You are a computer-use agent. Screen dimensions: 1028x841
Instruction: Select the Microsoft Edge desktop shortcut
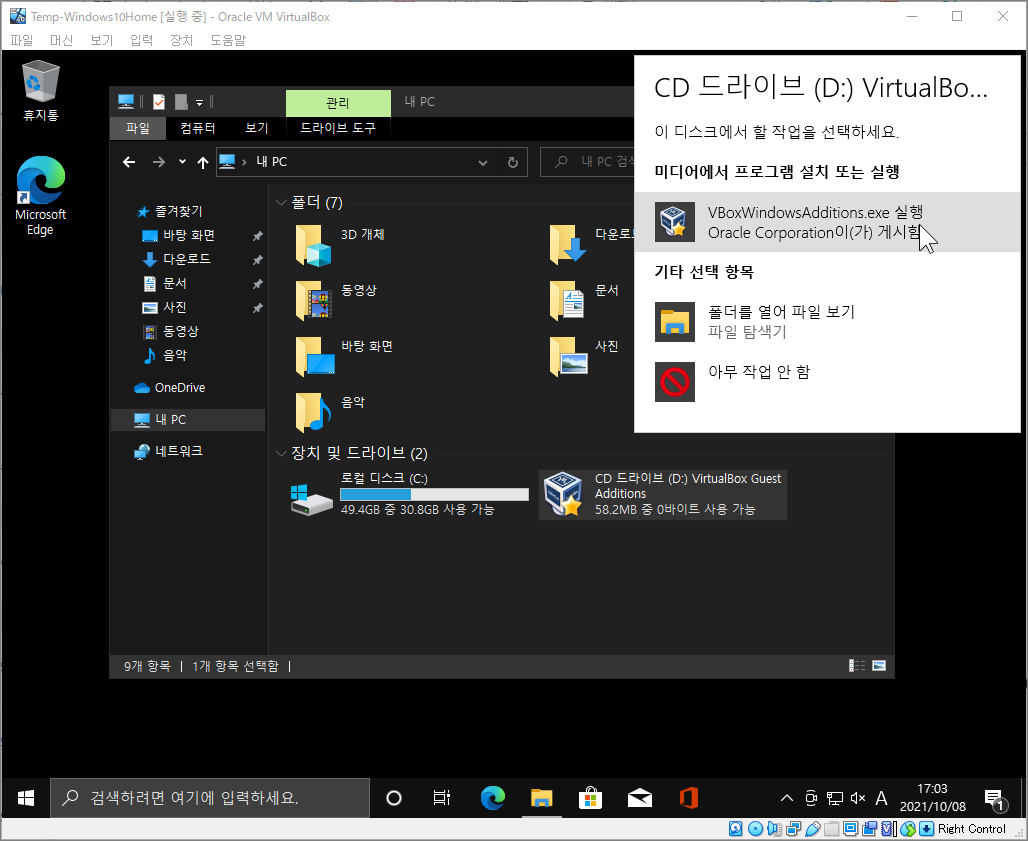click(41, 197)
